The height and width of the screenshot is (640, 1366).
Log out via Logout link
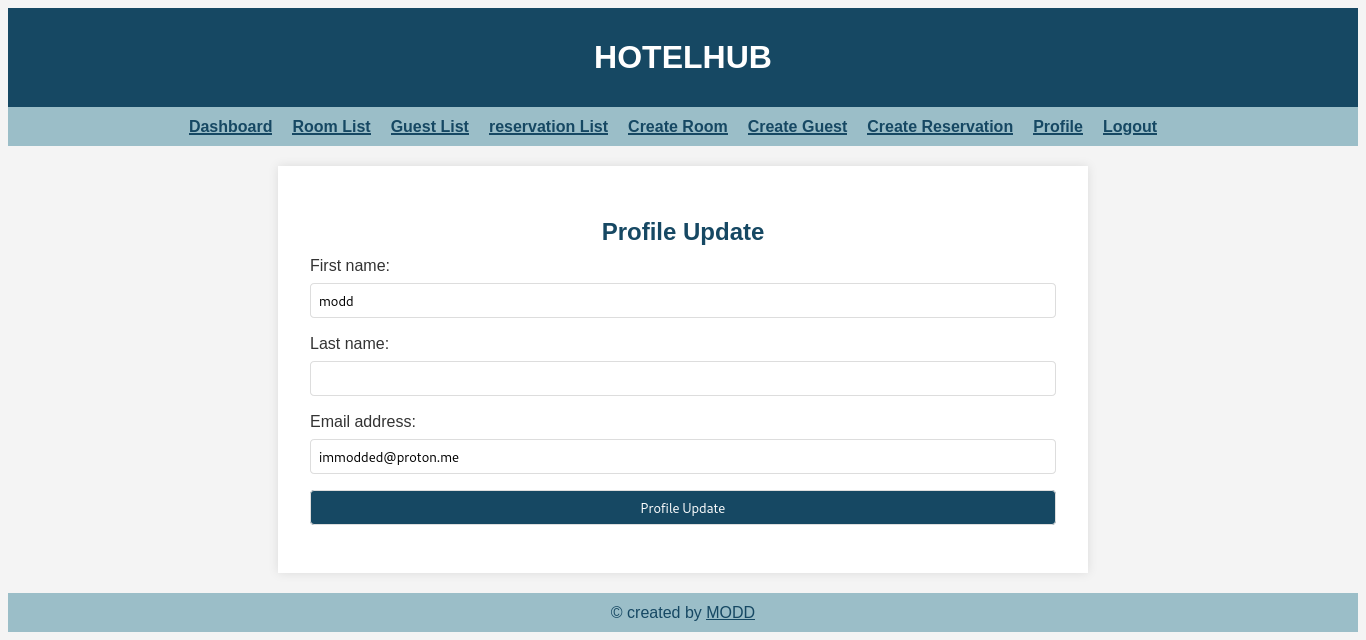(1130, 127)
